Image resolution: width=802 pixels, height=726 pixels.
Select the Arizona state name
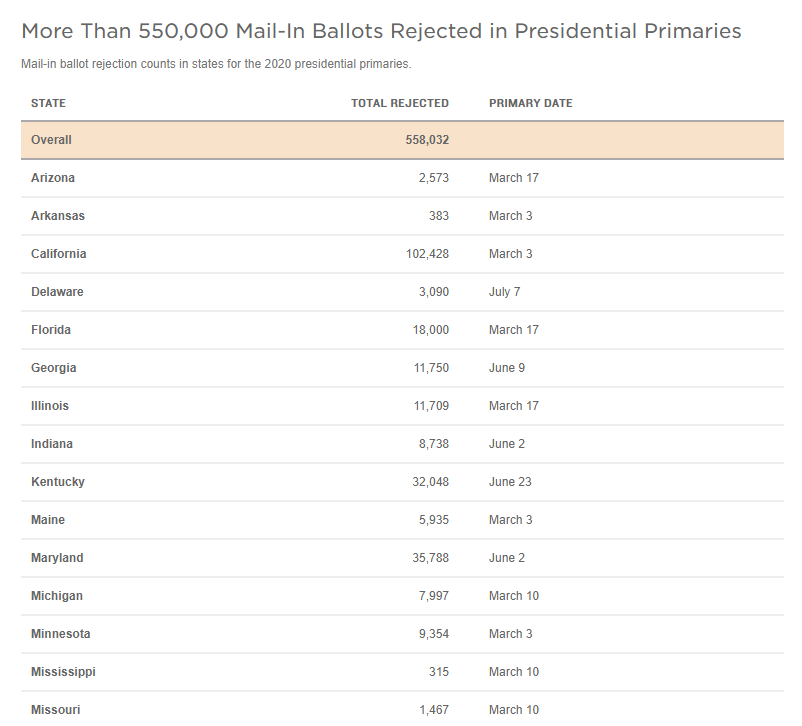coord(53,178)
